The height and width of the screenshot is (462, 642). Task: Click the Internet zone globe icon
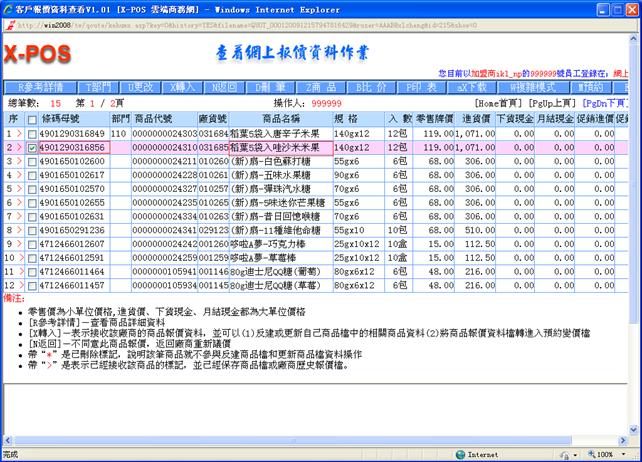coord(461,454)
